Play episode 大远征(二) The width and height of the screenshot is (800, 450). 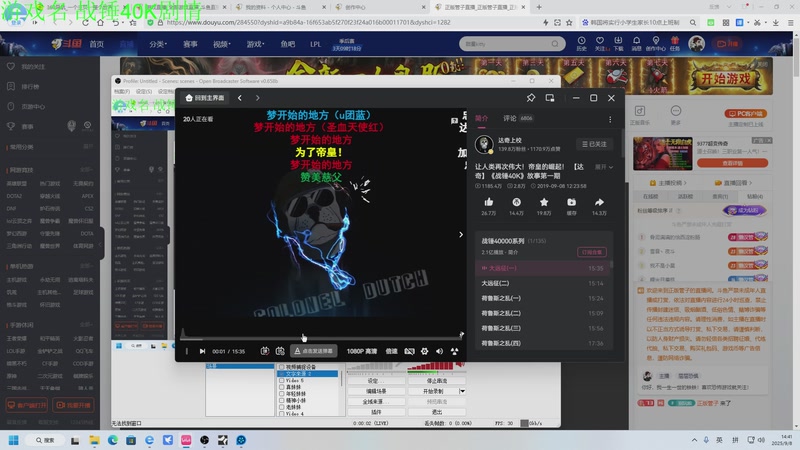[x=542, y=283]
